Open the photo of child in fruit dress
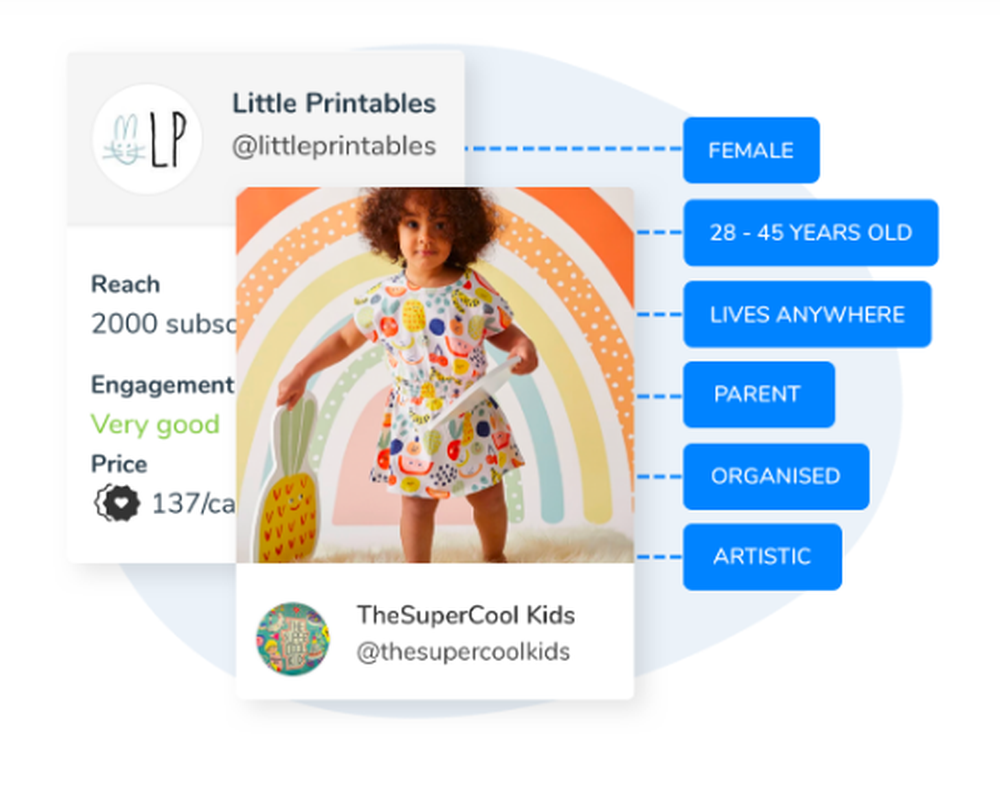The height and width of the screenshot is (787, 1000). tap(435, 375)
